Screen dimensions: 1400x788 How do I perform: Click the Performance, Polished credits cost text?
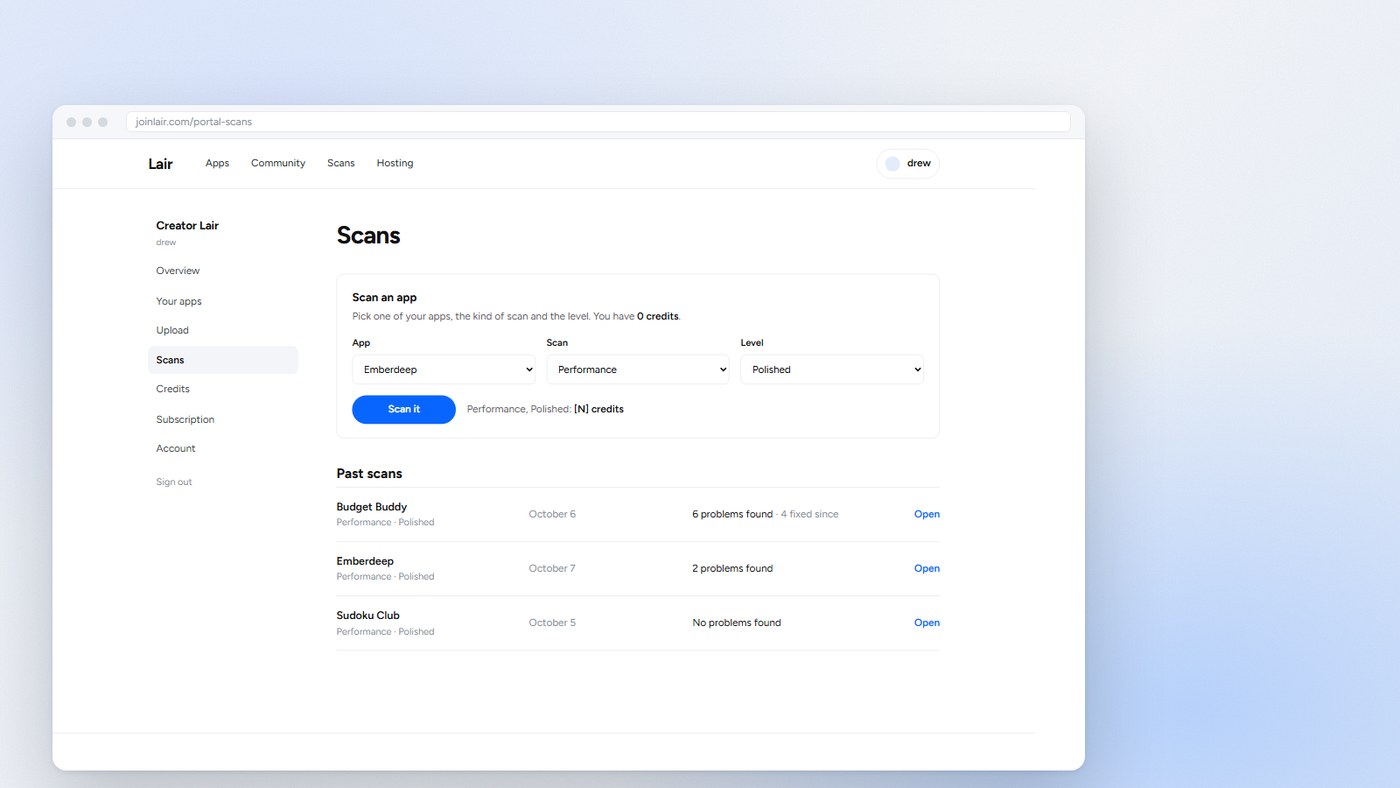coord(545,409)
